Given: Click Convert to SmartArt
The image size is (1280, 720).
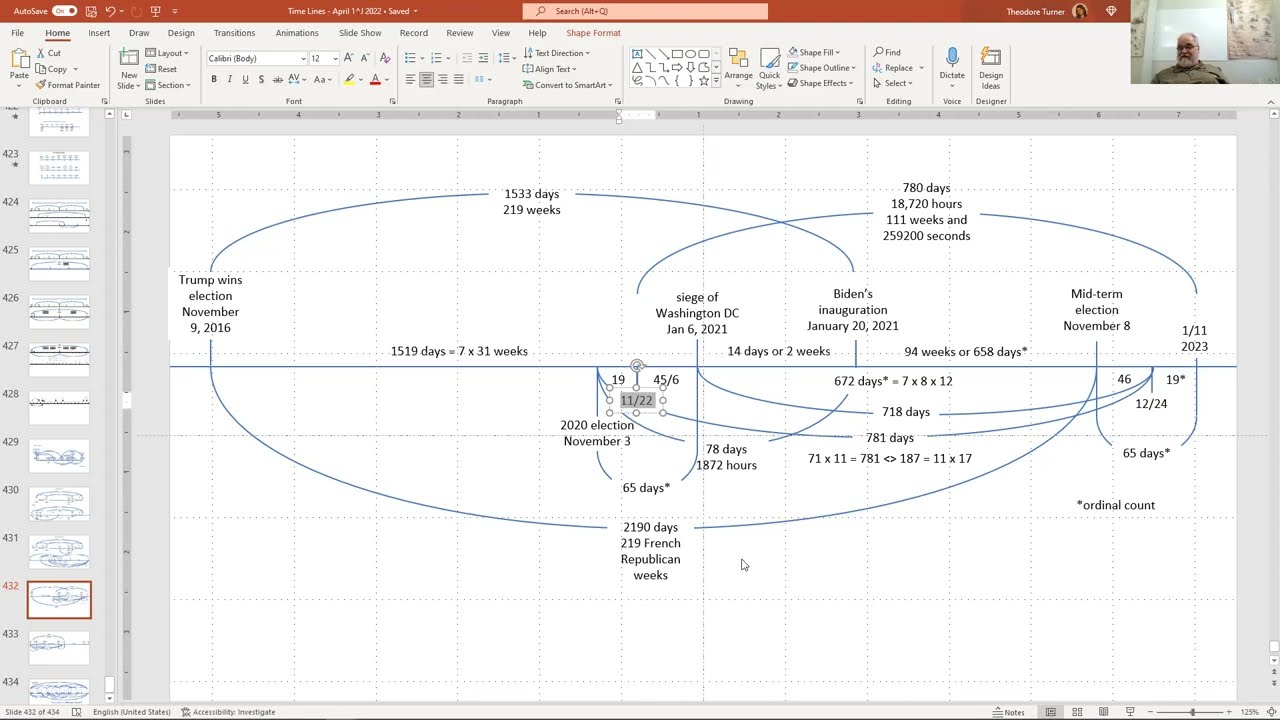Looking at the screenshot, I should [567, 85].
